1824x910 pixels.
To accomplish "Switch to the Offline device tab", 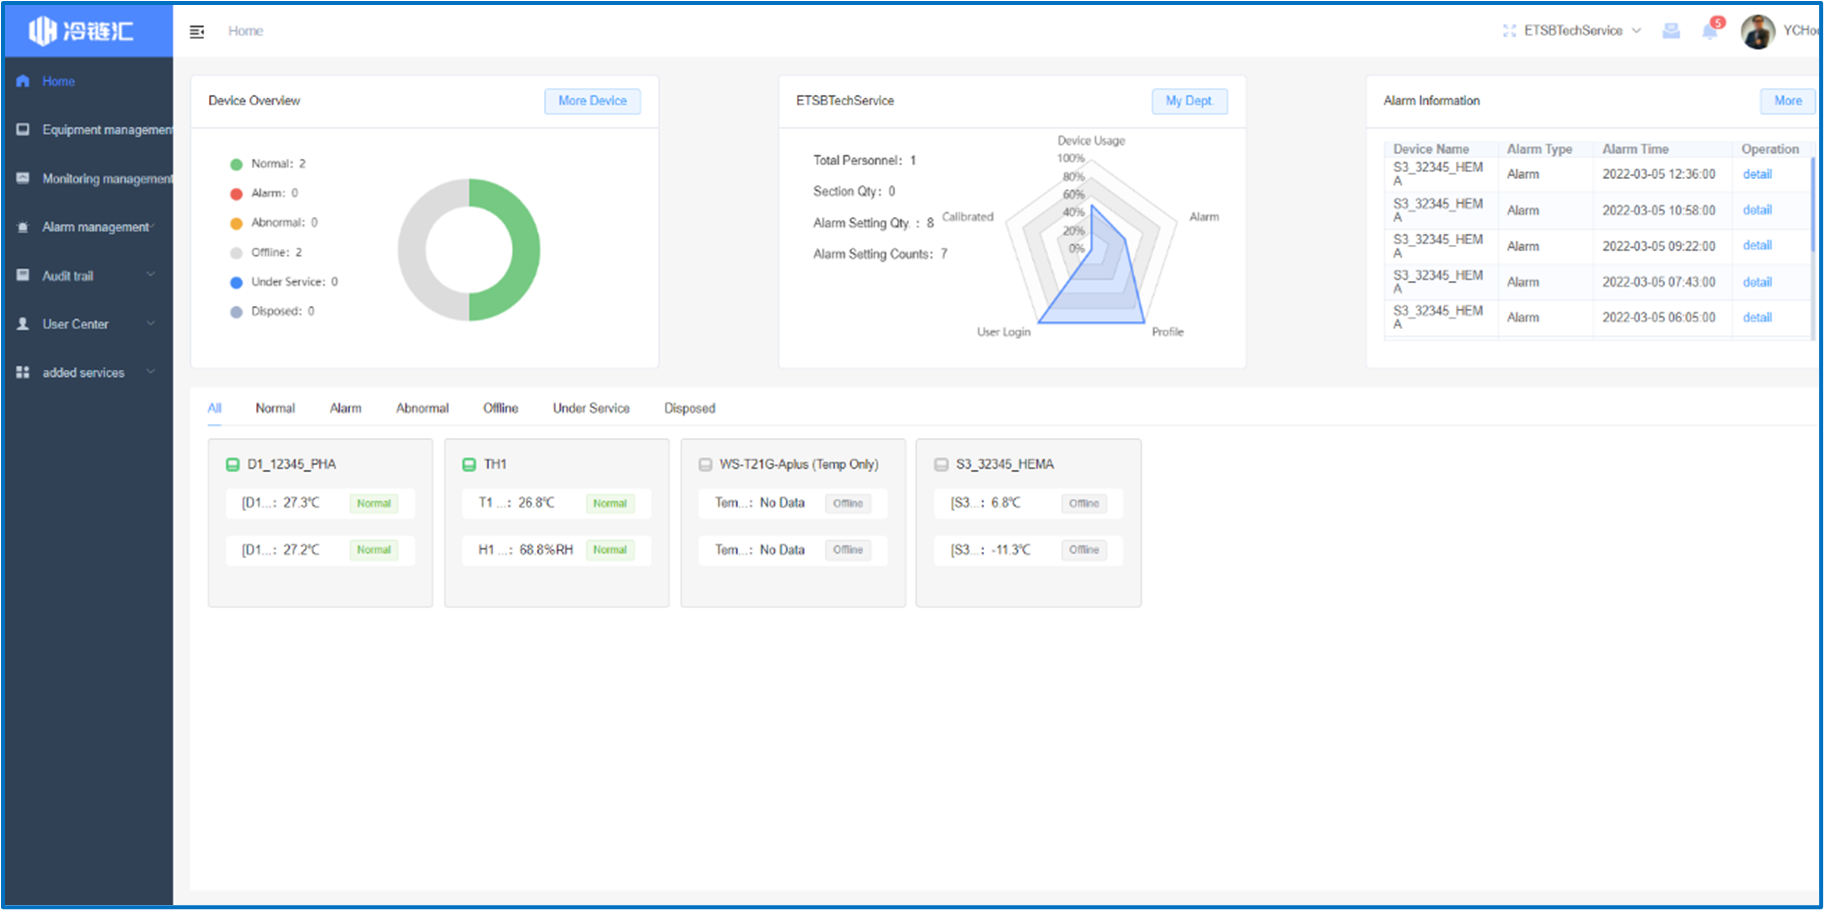I will 500,408.
